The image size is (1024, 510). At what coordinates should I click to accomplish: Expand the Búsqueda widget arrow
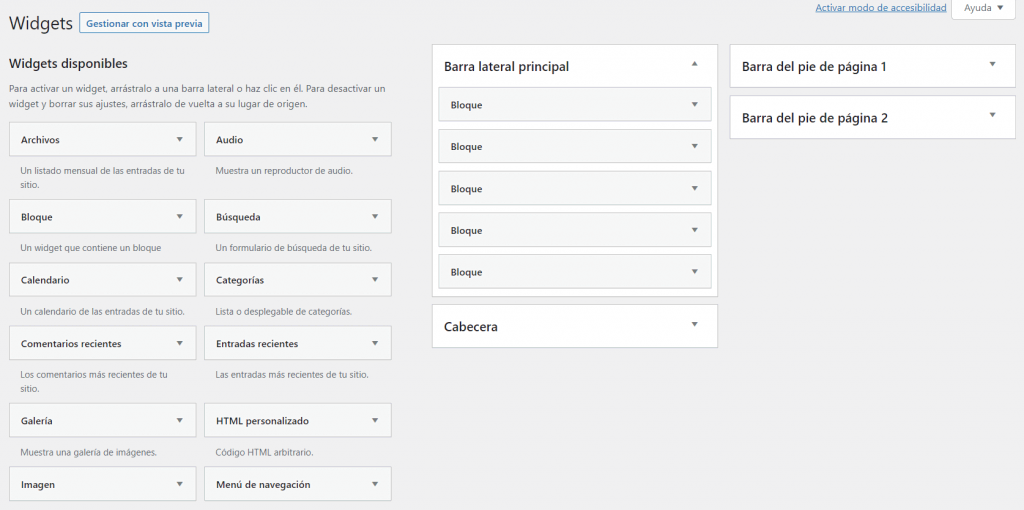pyautogui.click(x=375, y=216)
